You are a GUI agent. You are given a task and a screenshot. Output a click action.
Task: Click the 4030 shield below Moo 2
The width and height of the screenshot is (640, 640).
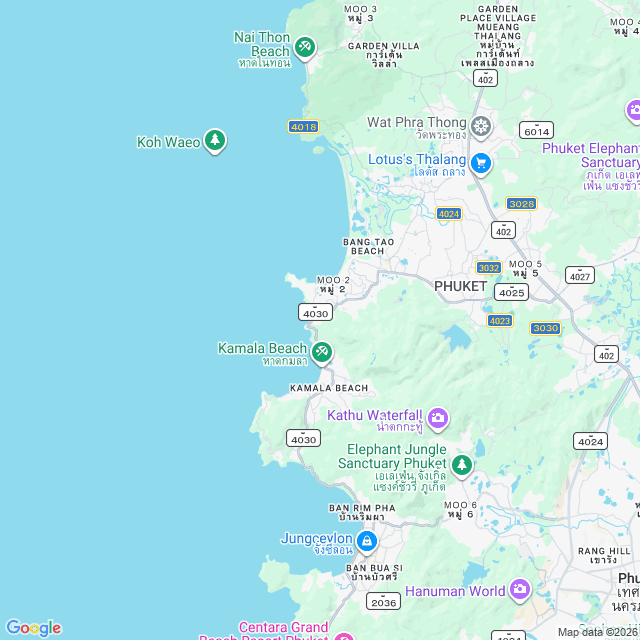click(x=316, y=313)
